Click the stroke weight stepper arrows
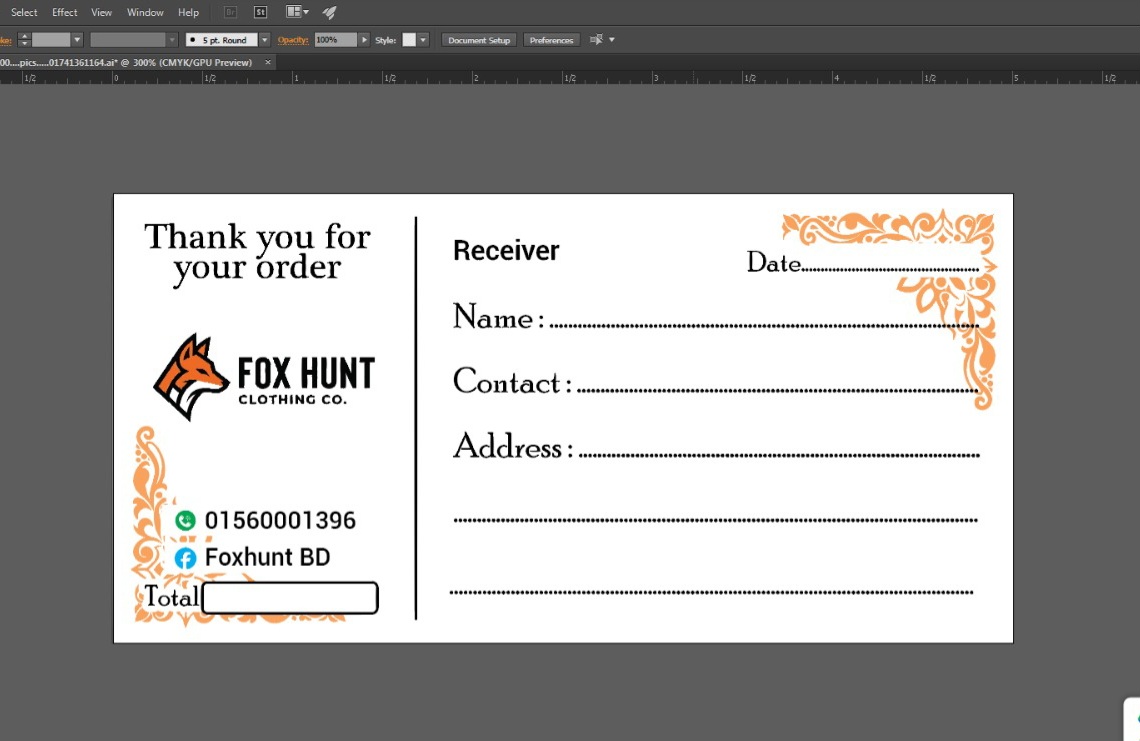This screenshot has height=741, width=1140. click(x=24, y=40)
